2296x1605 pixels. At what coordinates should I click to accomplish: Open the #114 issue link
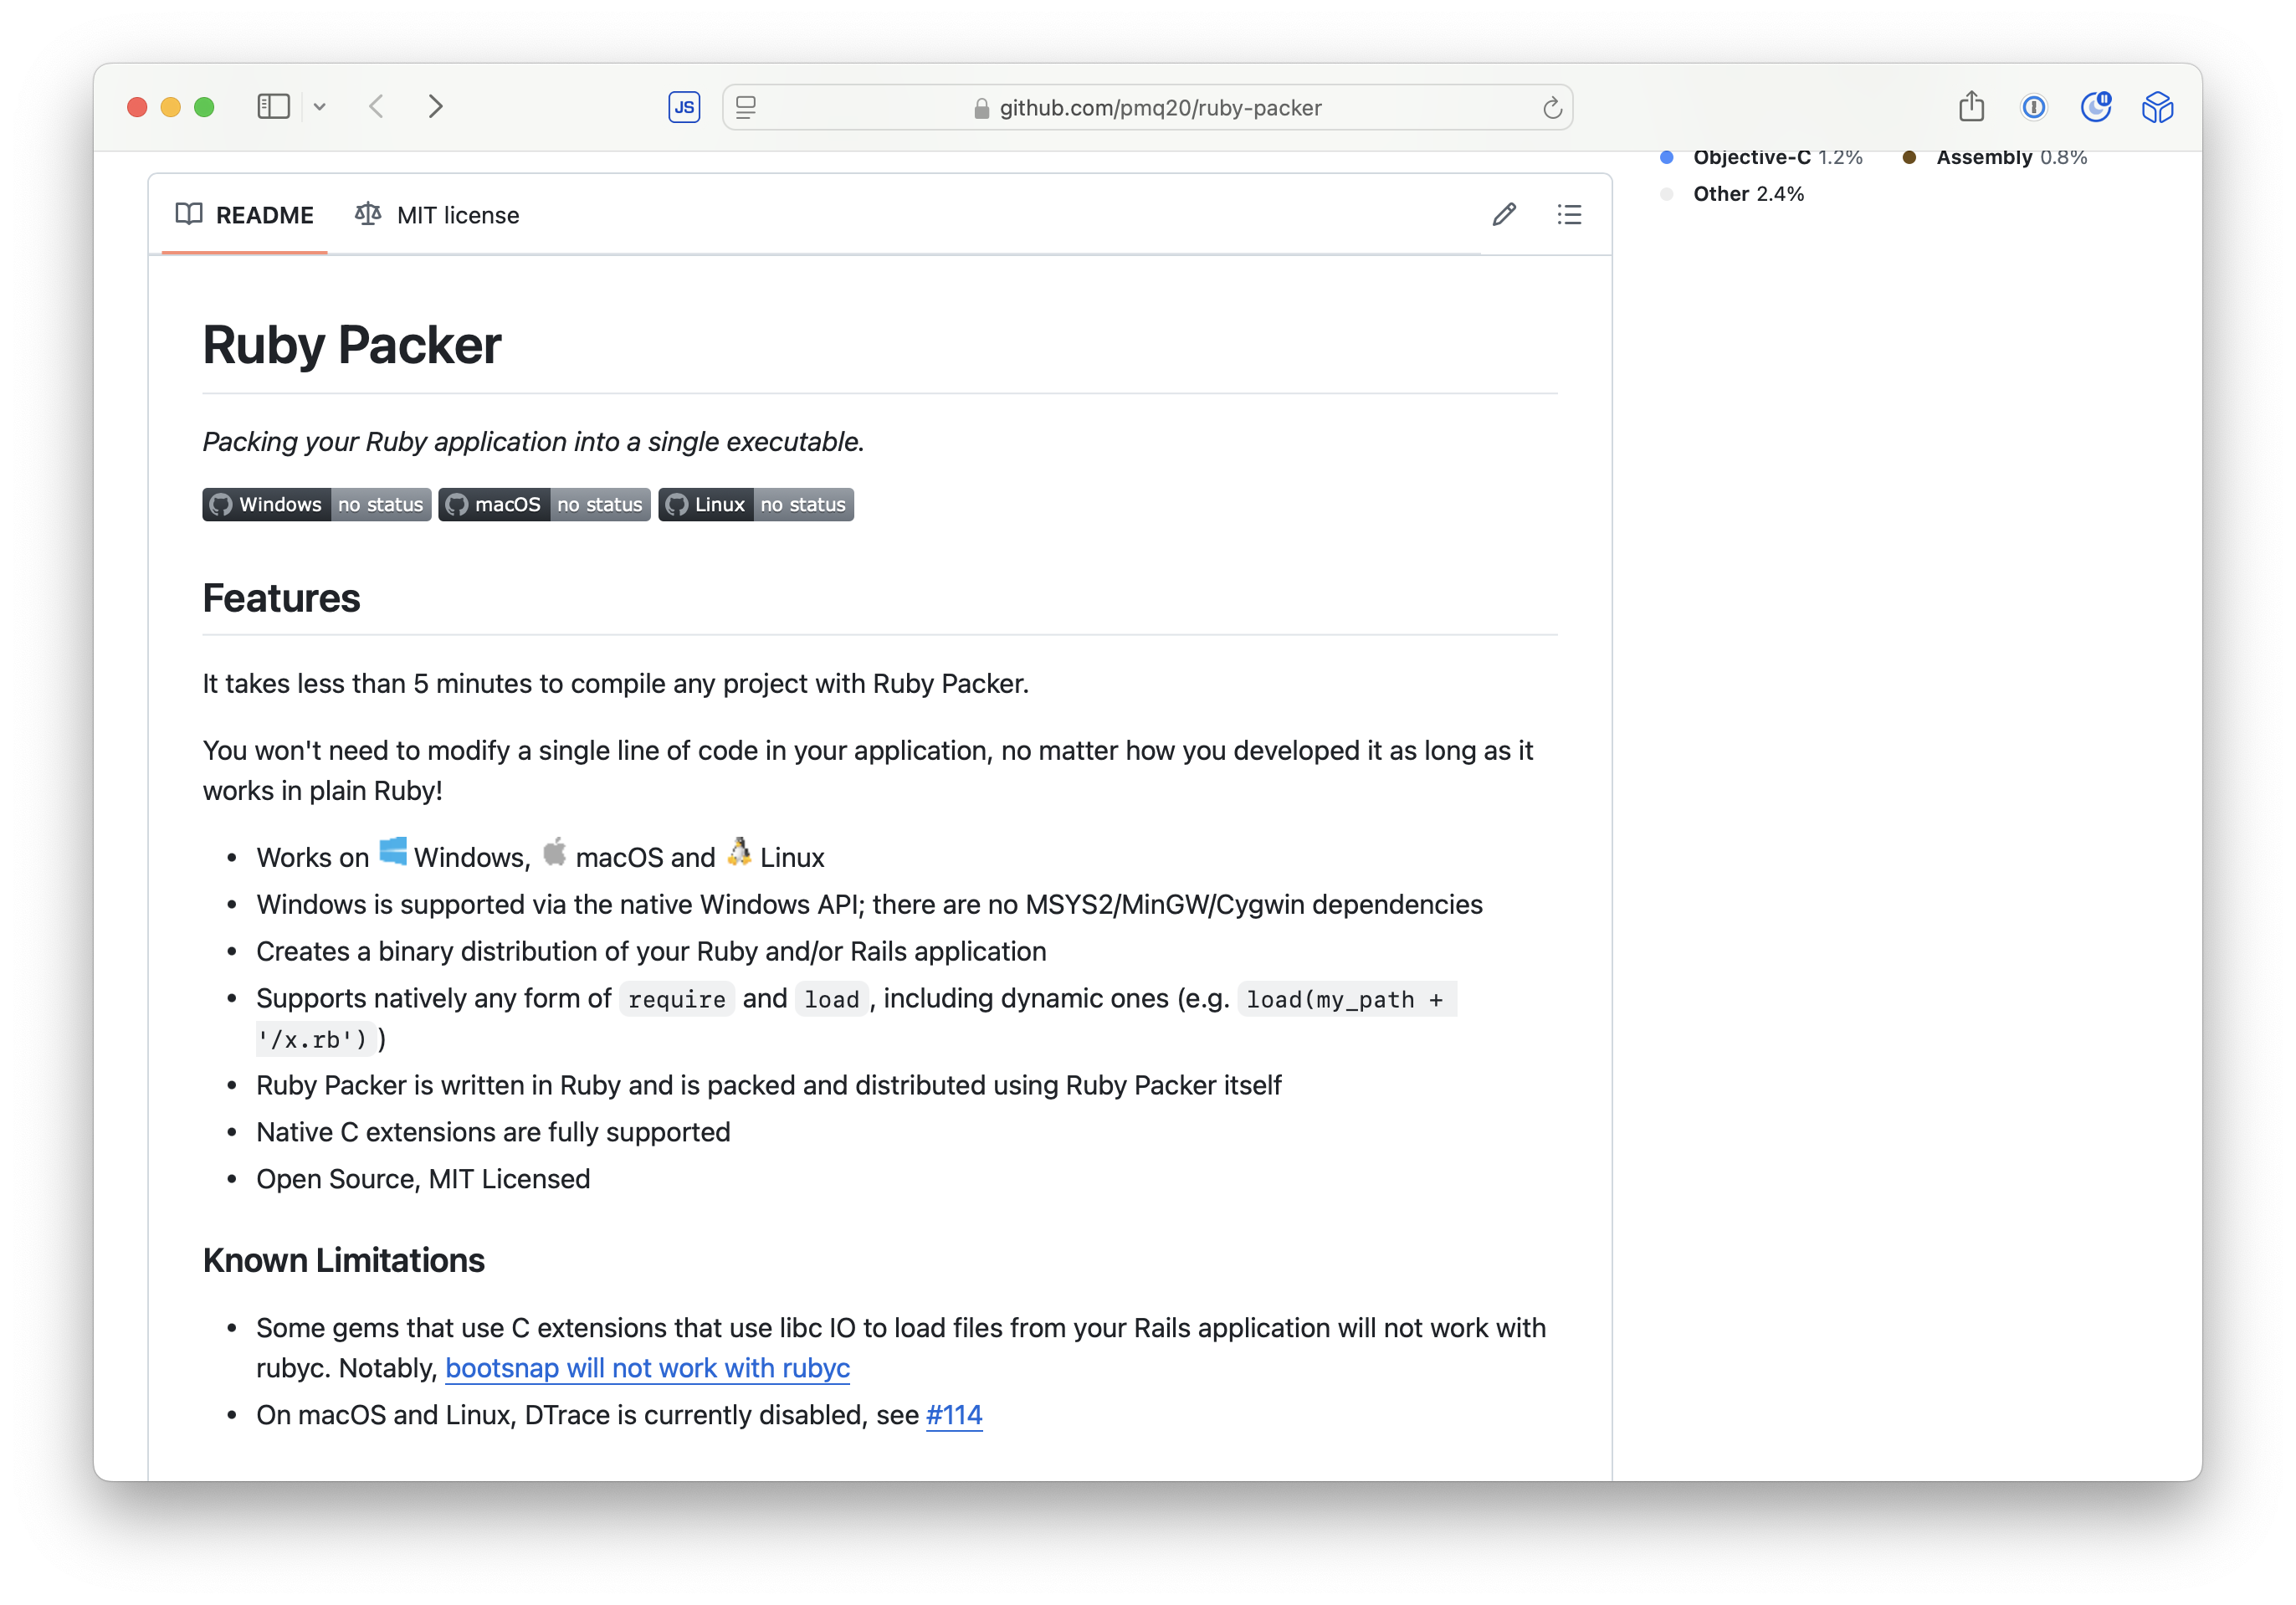point(954,1414)
